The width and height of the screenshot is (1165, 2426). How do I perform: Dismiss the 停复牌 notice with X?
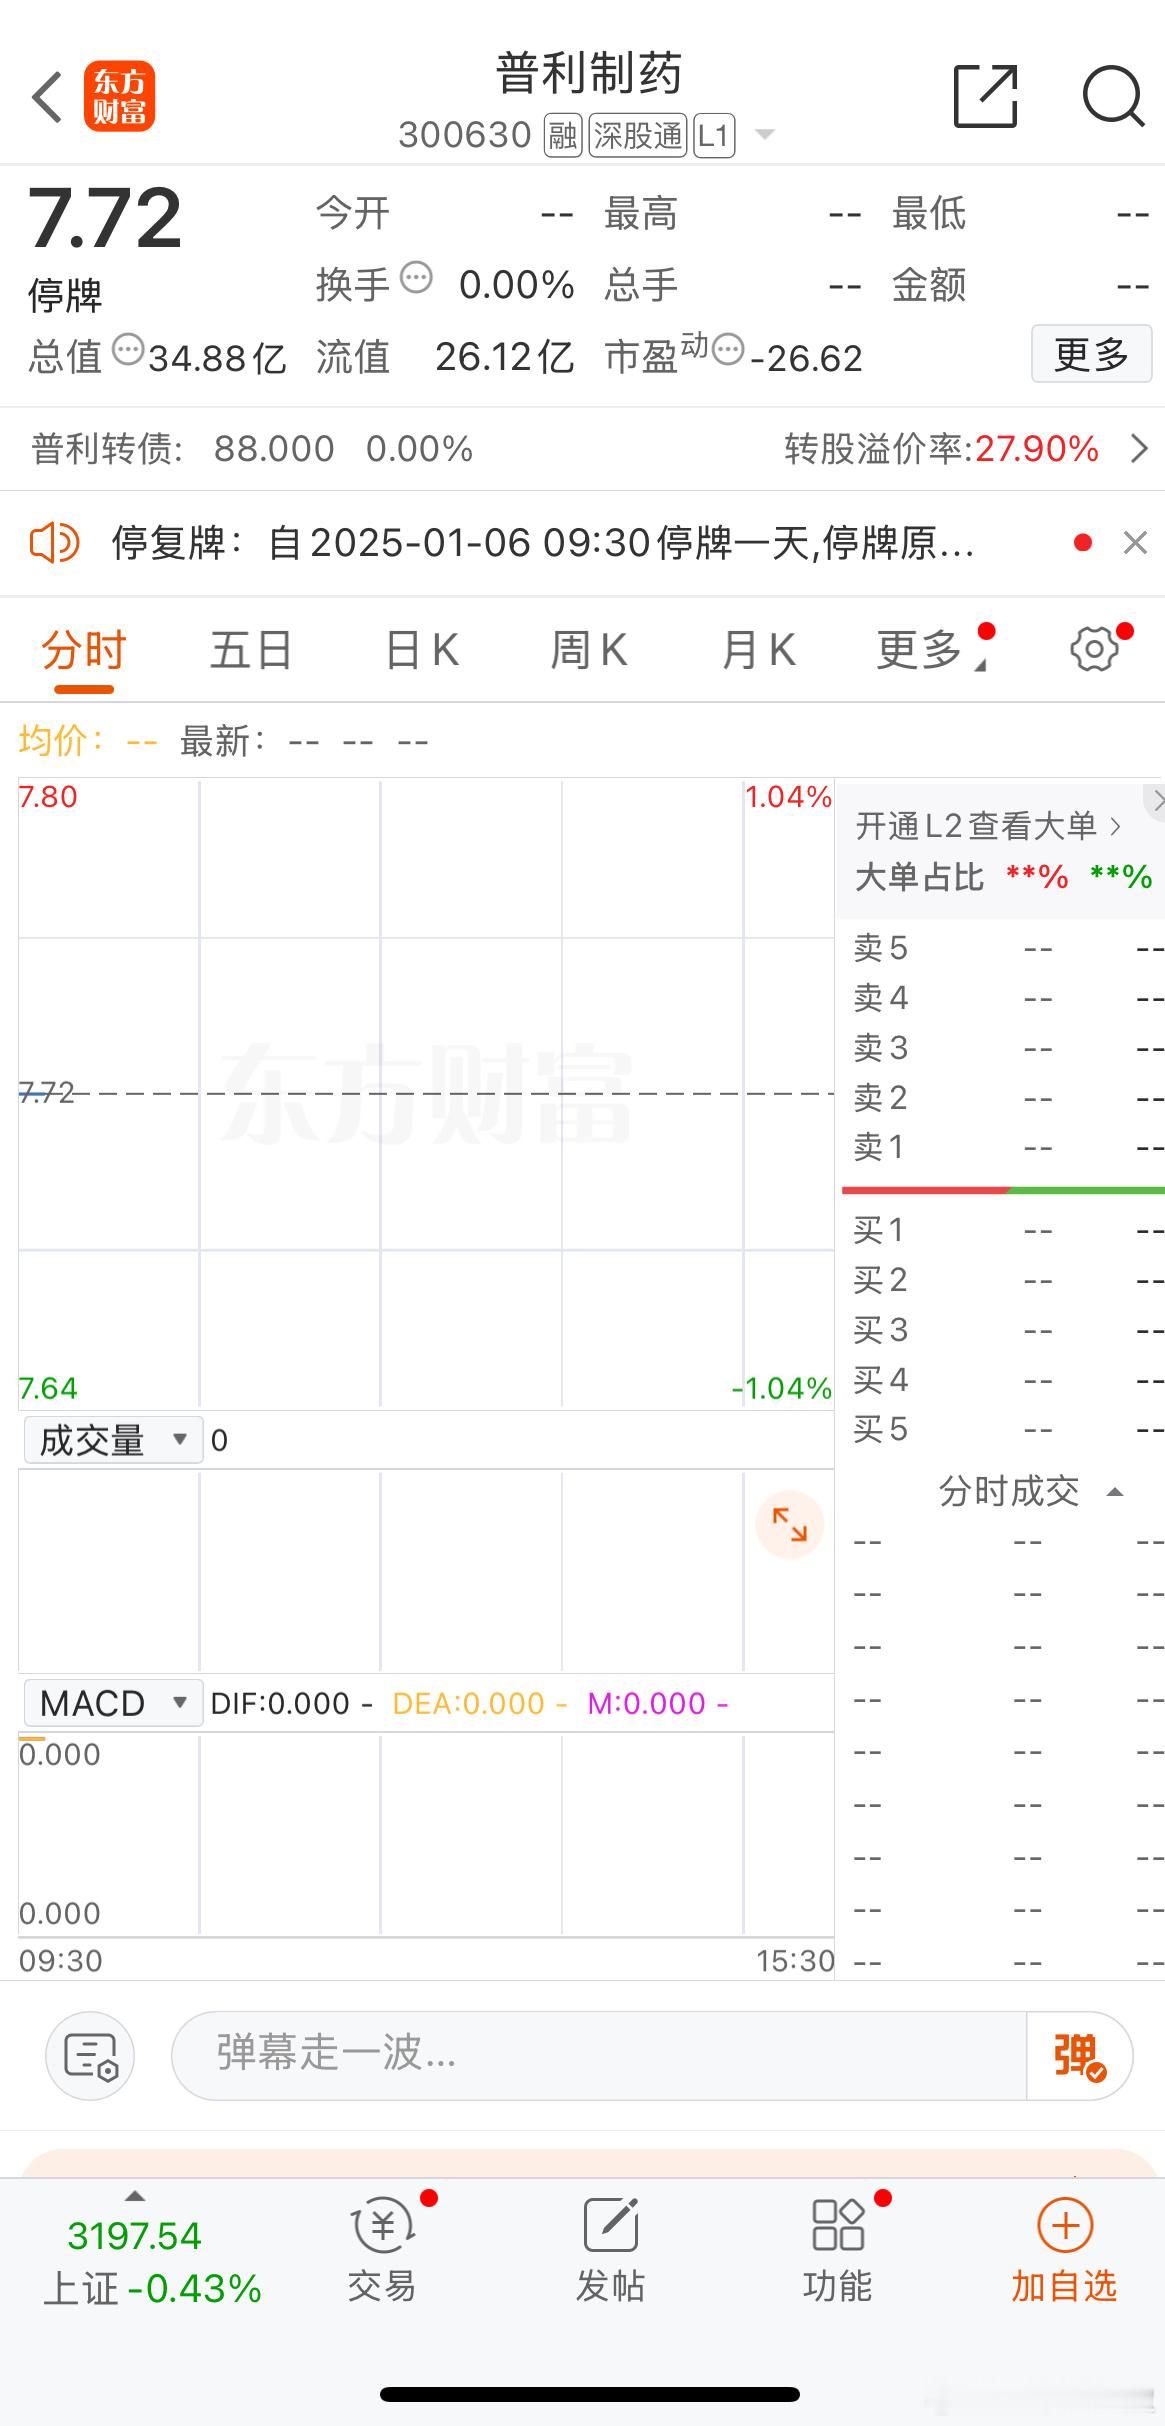(1135, 543)
